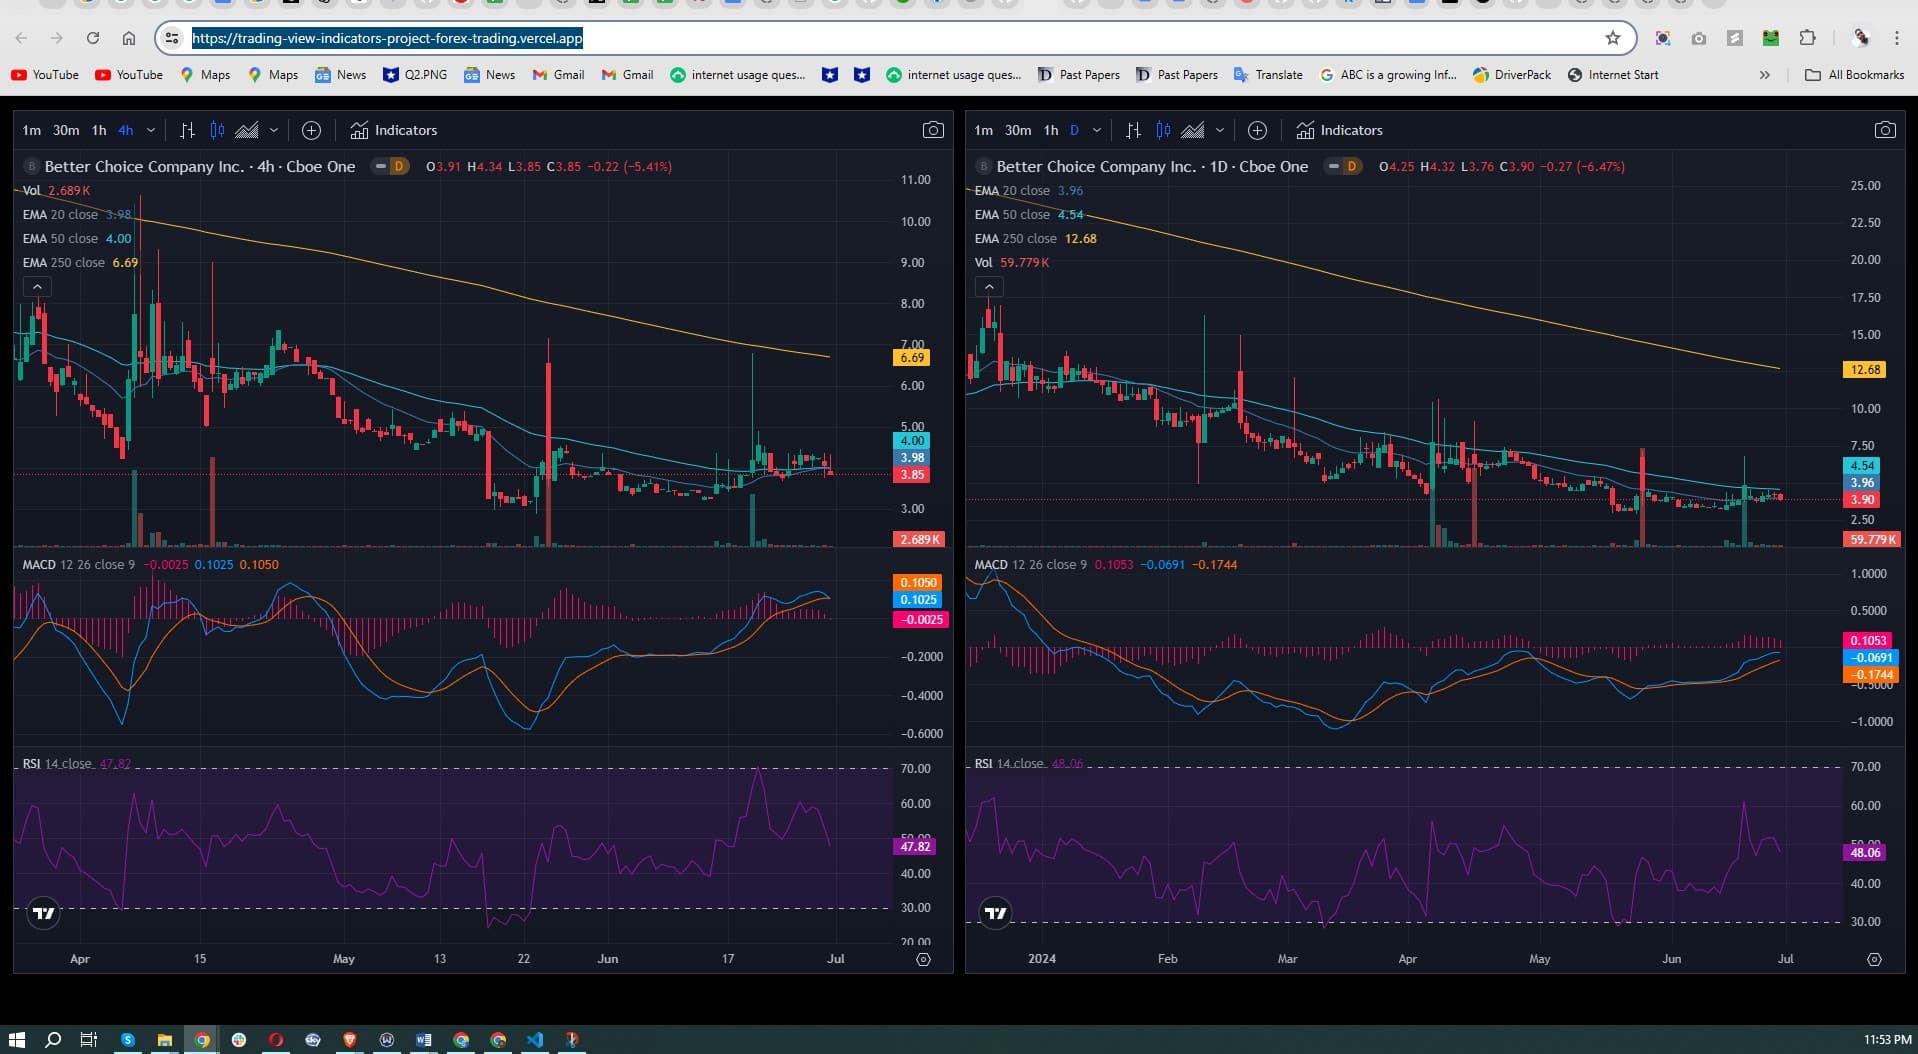Toggle the minus adjustment pill on daily chart

(1332, 167)
